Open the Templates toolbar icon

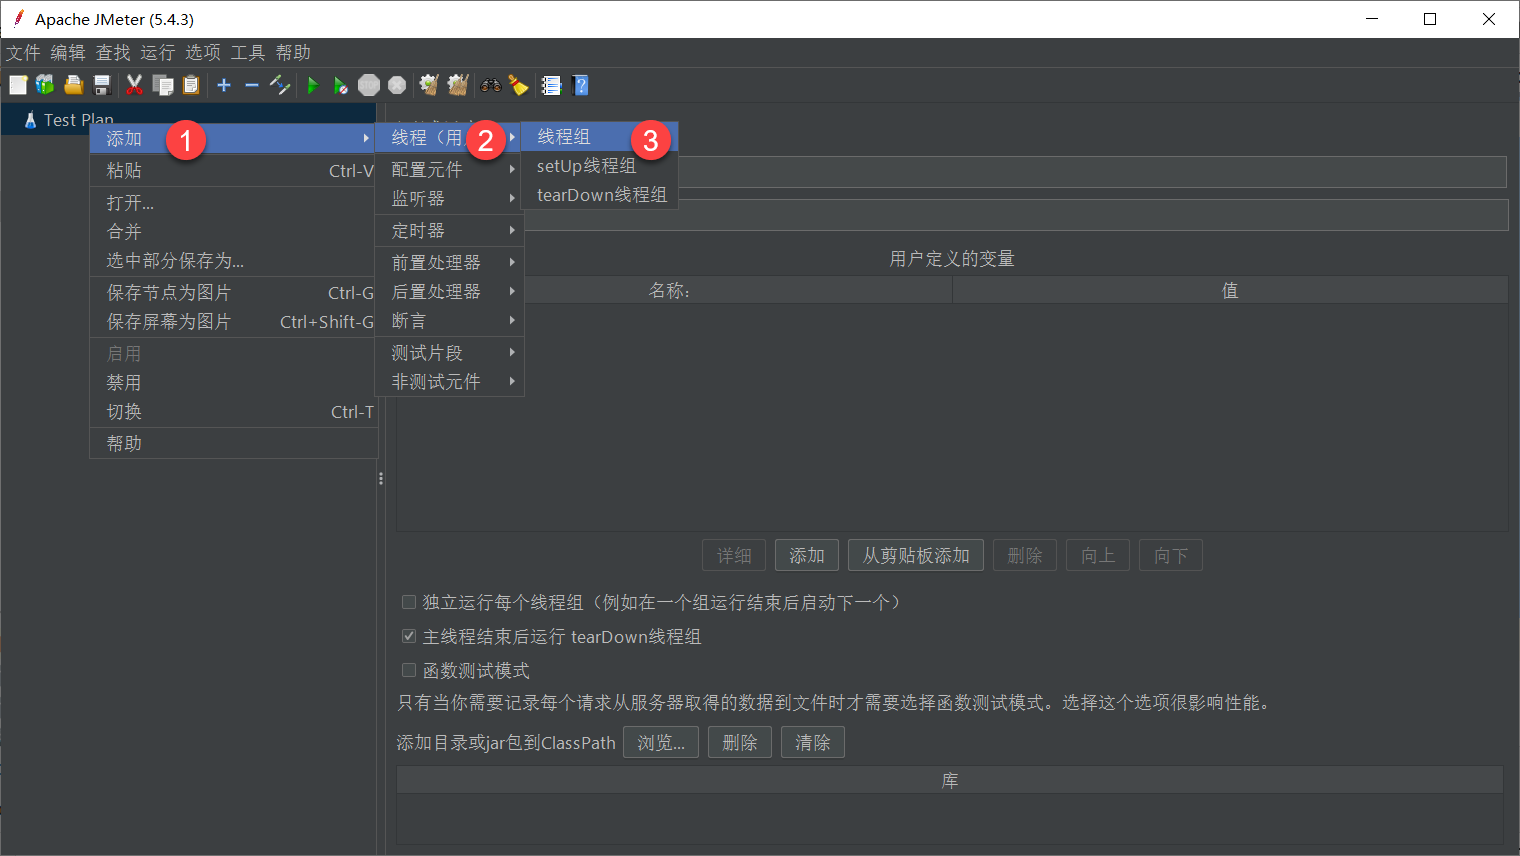(45, 86)
